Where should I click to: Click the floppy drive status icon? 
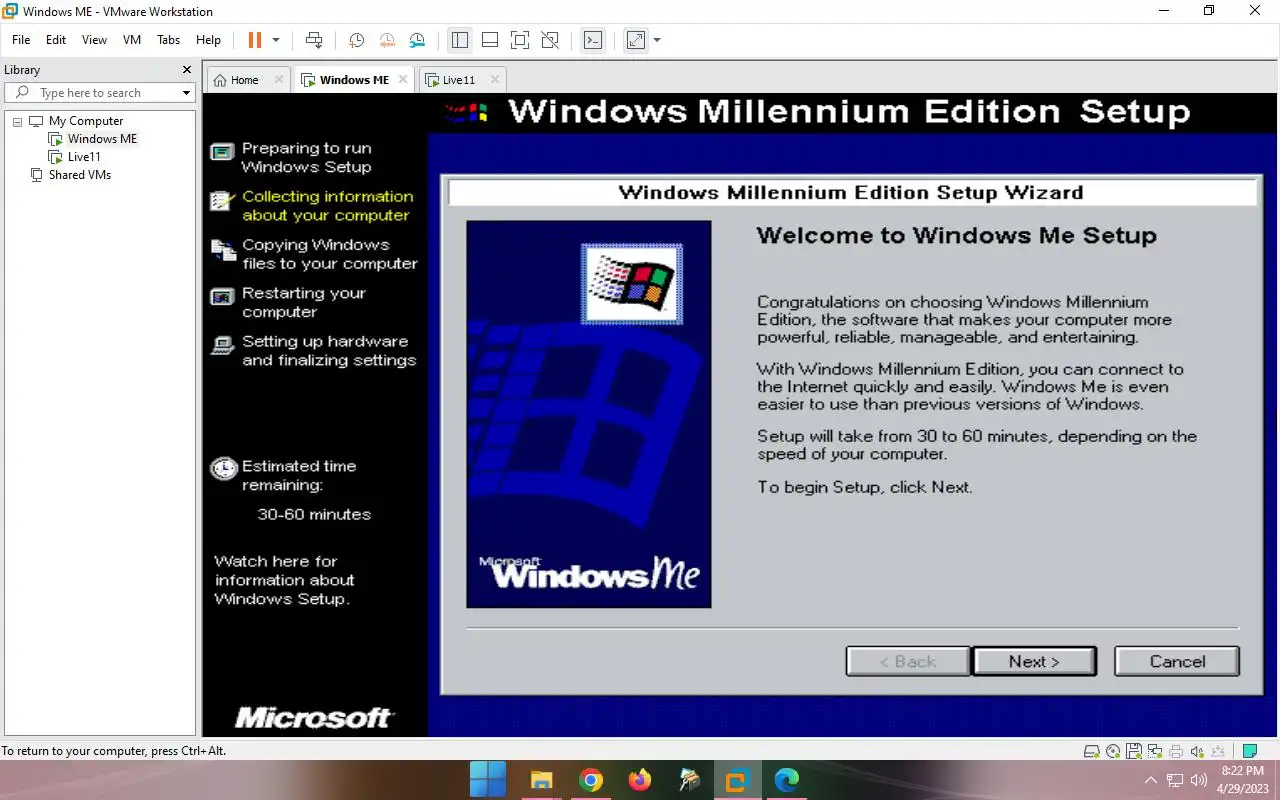pos(1134,751)
